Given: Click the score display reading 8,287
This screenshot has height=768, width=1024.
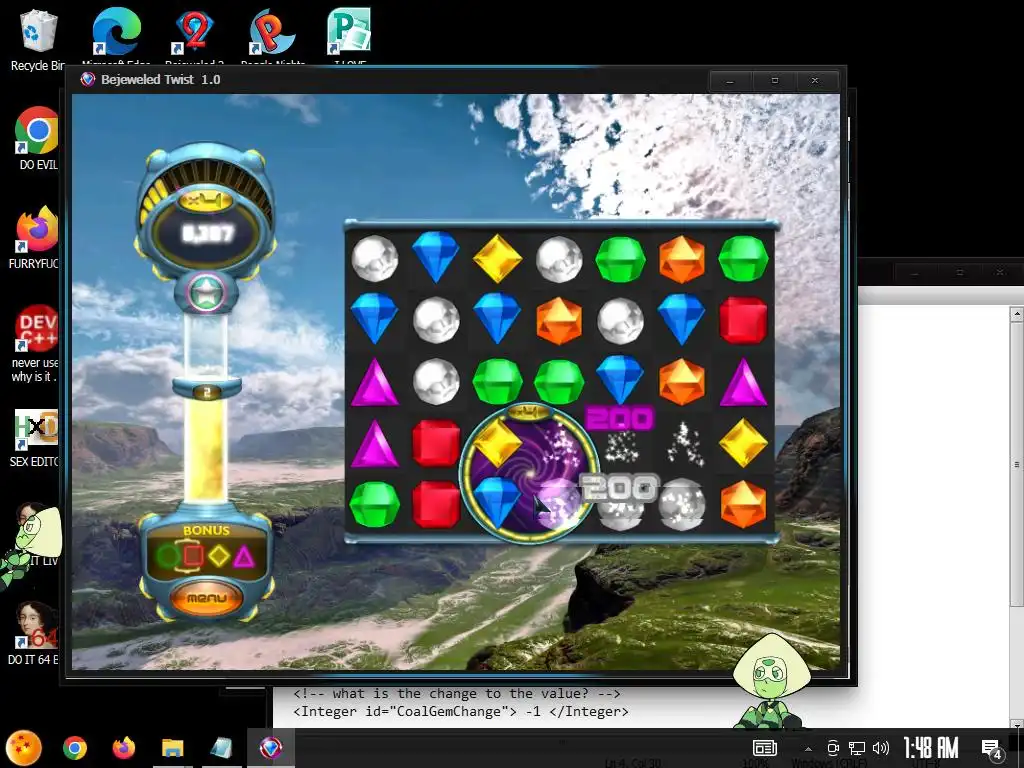Looking at the screenshot, I should (208, 234).
